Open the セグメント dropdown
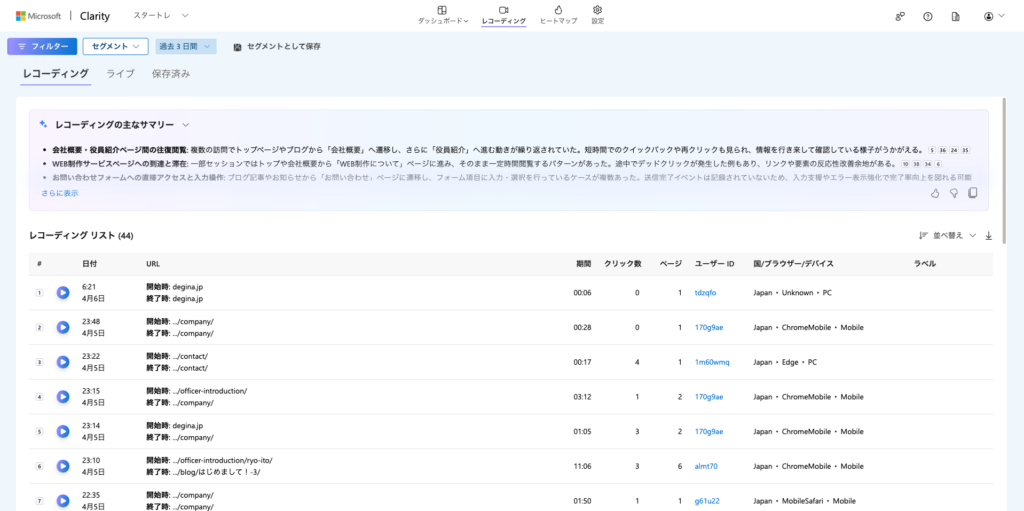 coord(115,46)
